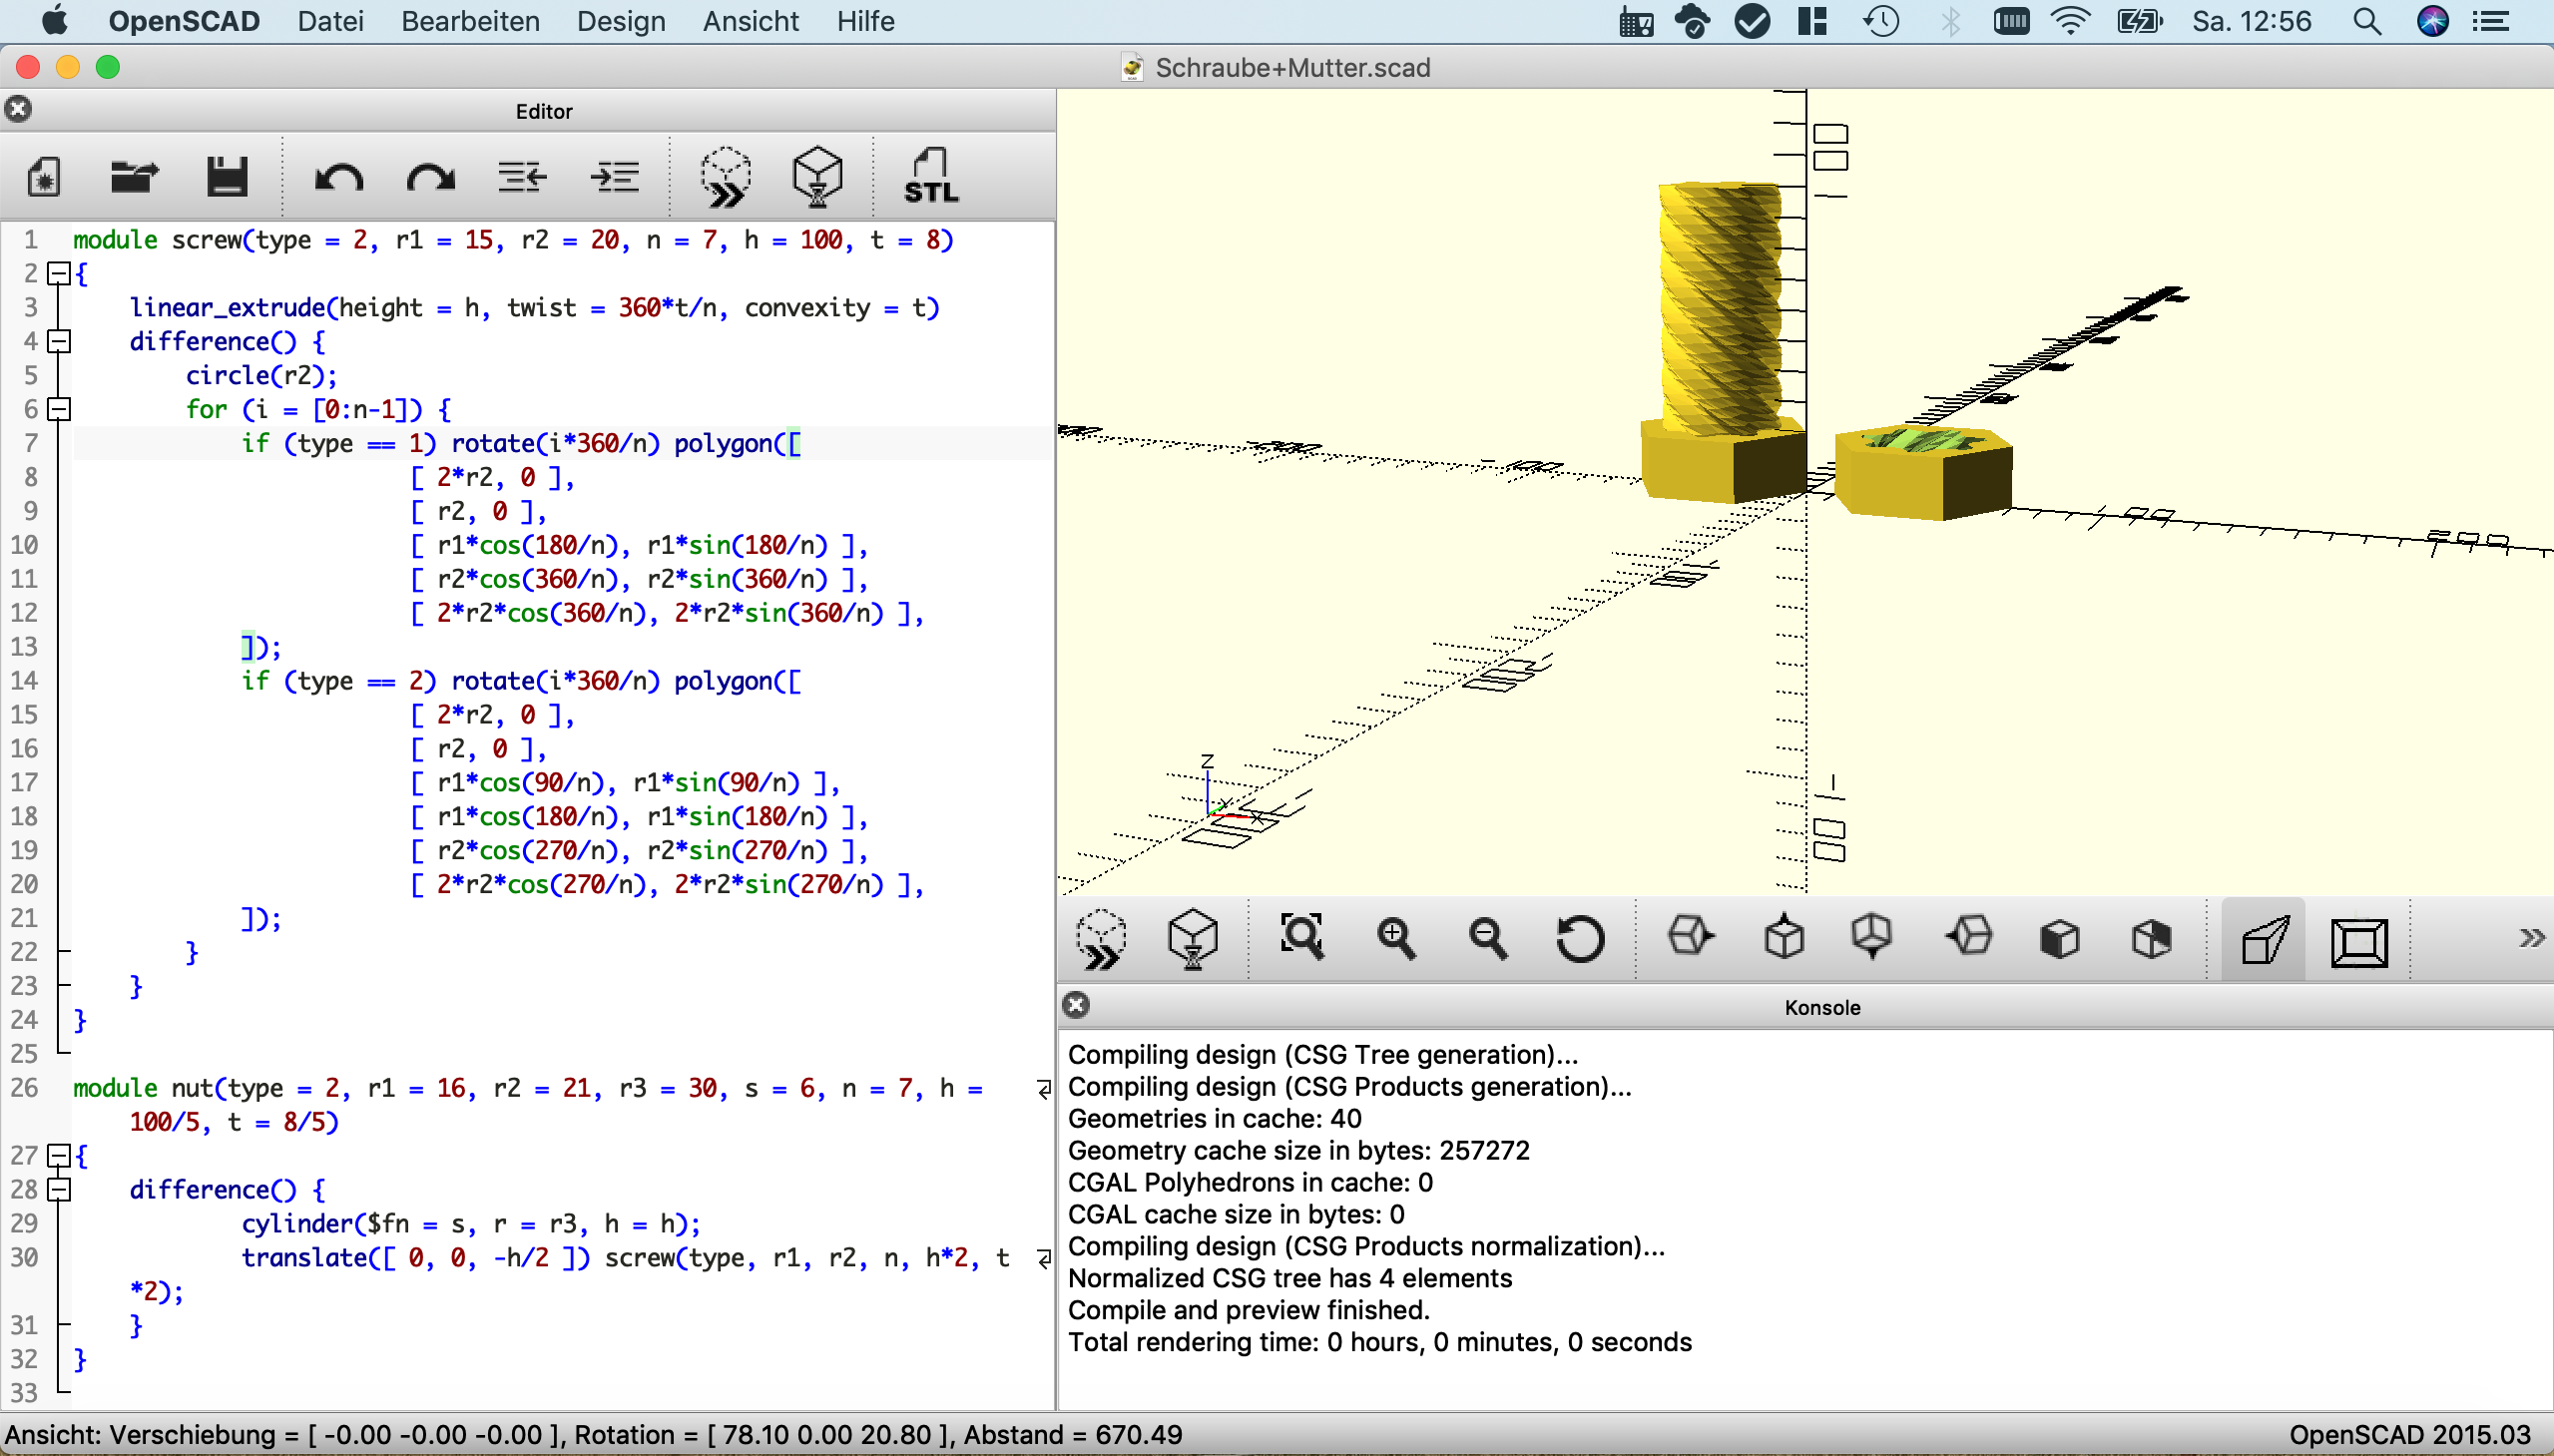Indent the selected code
Viewport: 2554px width, 1456px height.
coord(614,177)
